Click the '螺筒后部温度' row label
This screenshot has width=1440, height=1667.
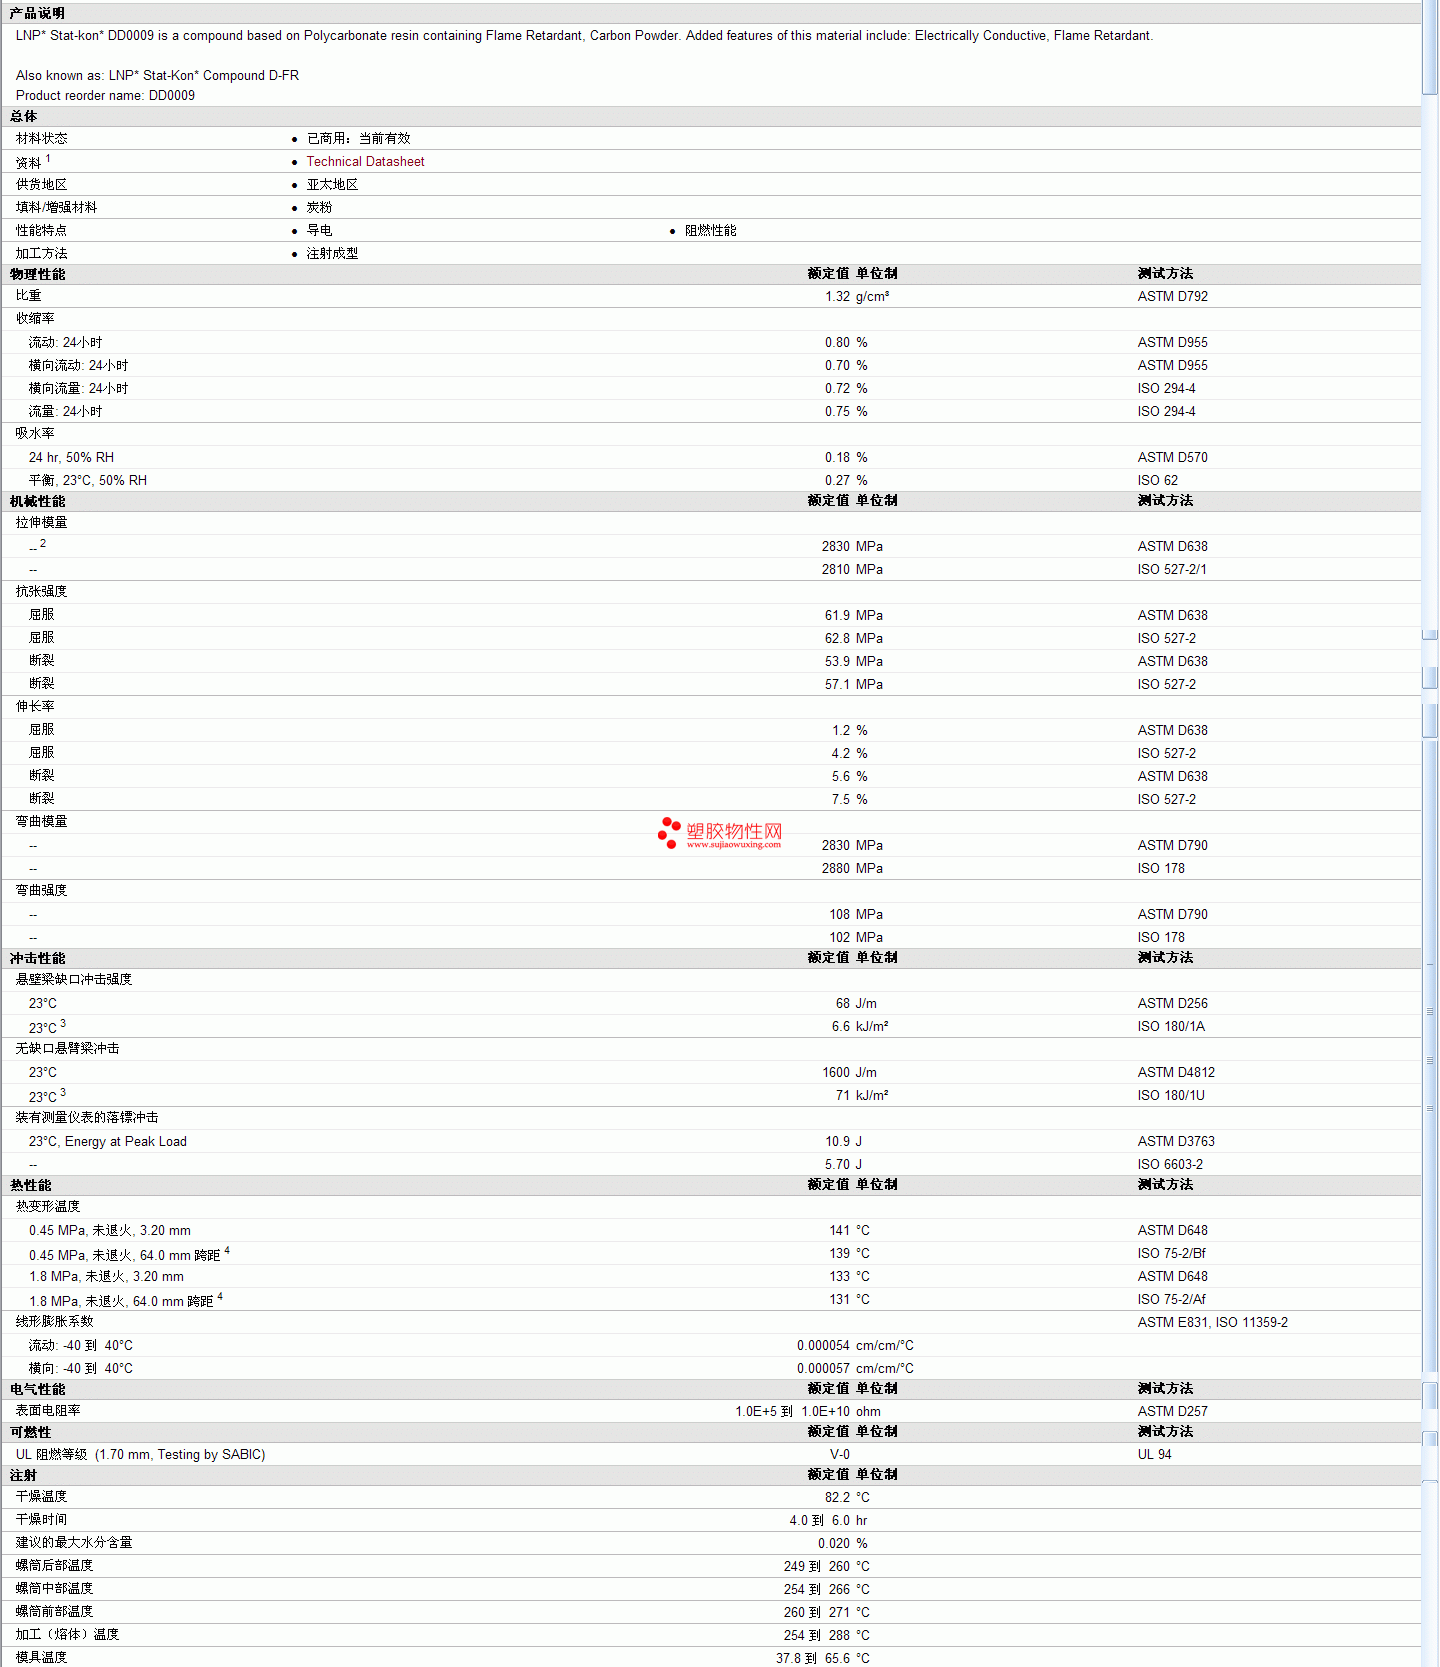tap(54, 1565)
